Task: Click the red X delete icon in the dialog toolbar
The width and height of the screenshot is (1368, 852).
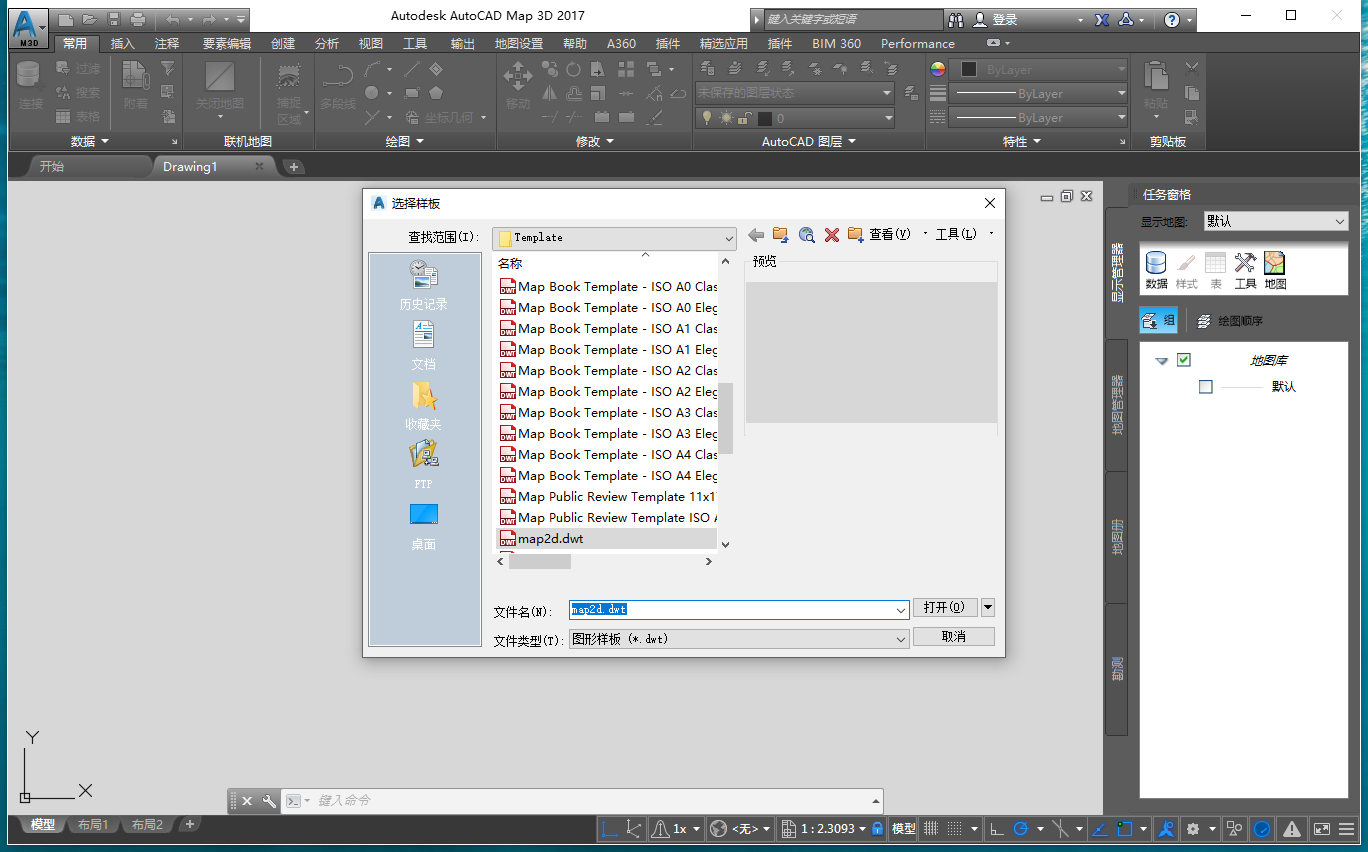Action: click(831, 234)
